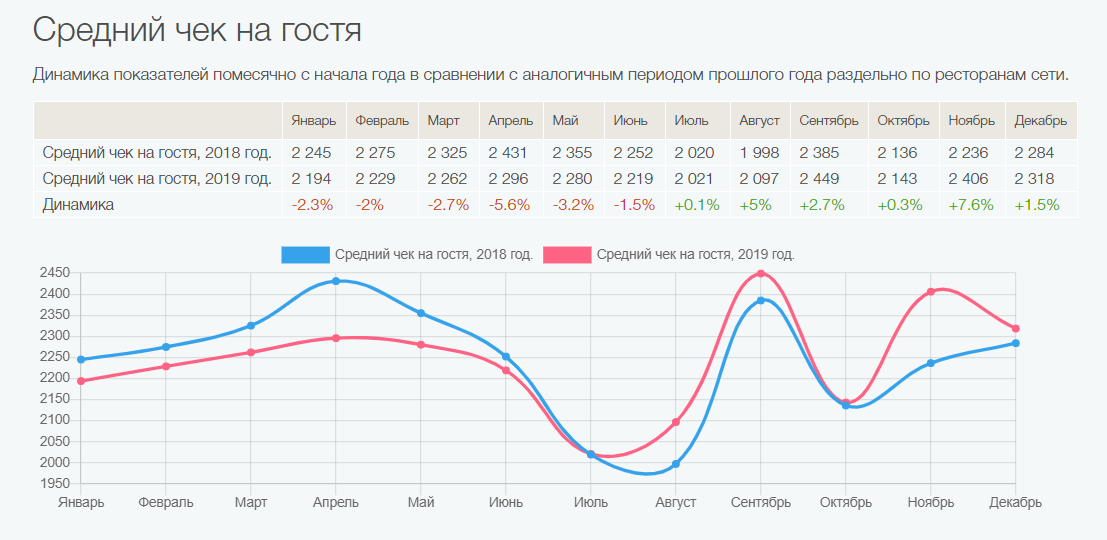Toggle the 2018 series via its legend label
This screenshot has height=540, width=1107.
433,255
